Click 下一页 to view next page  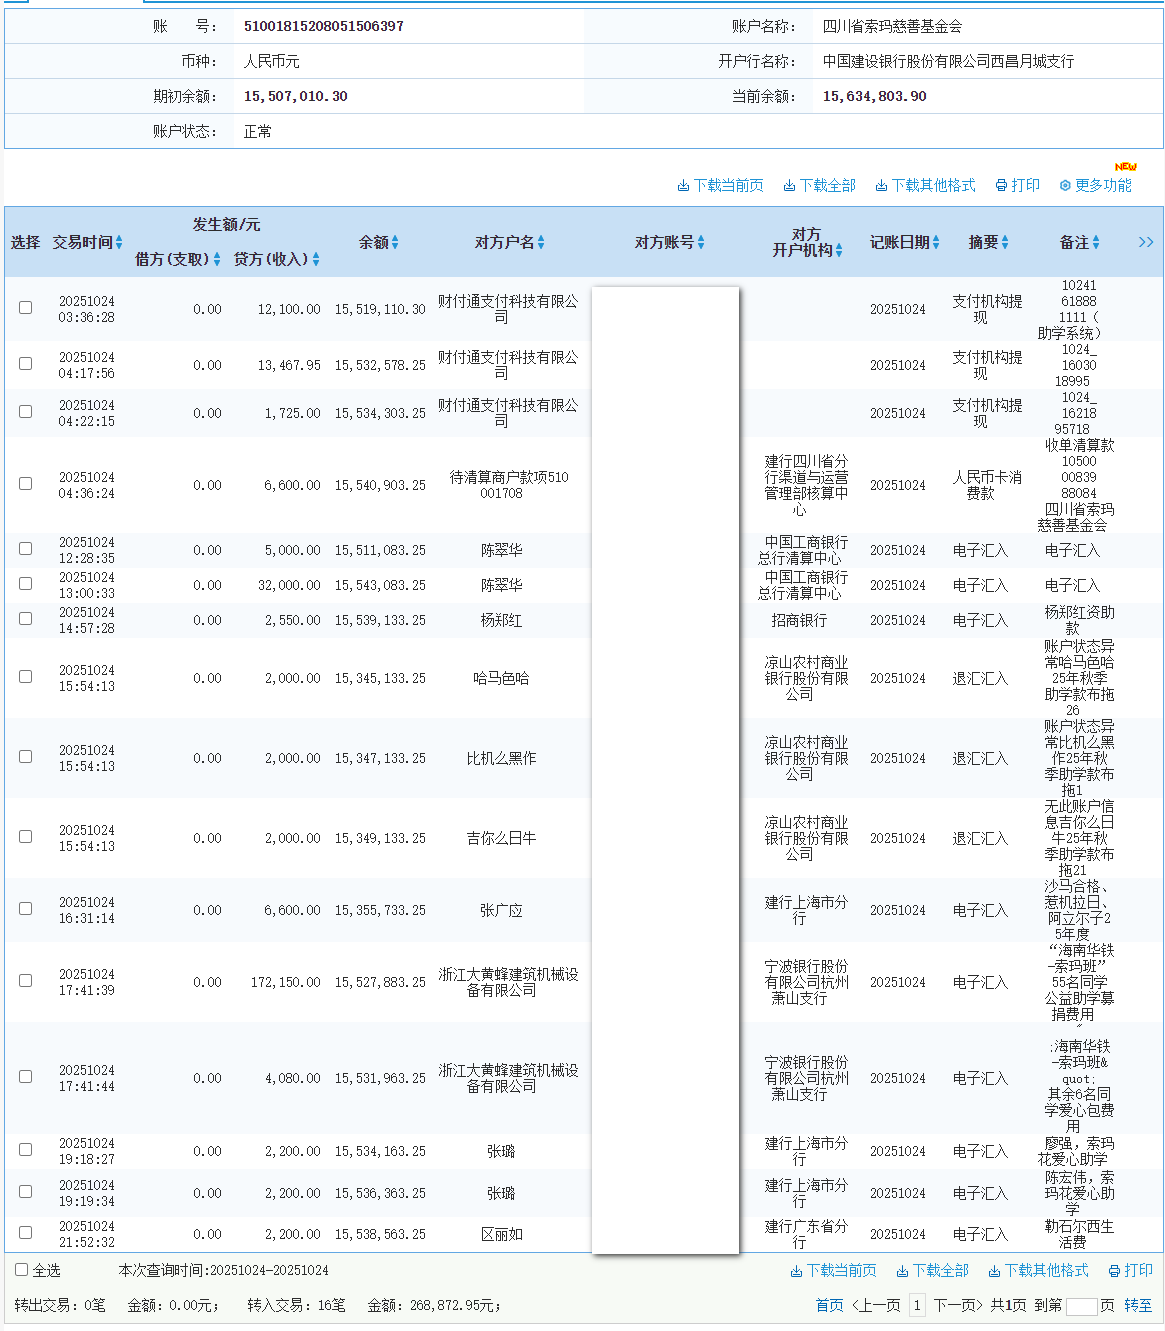[x=957, y=1305]
